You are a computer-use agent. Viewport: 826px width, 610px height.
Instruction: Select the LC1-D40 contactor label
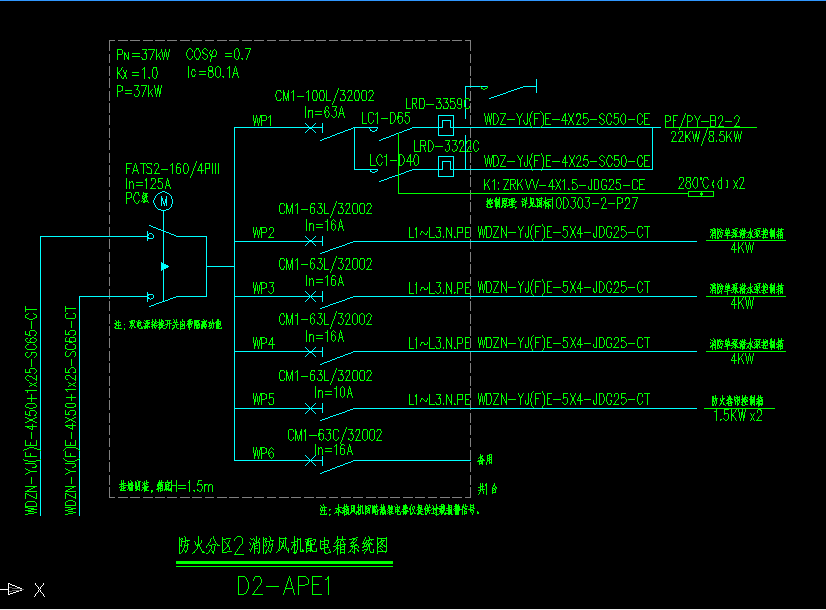[394, 160]
